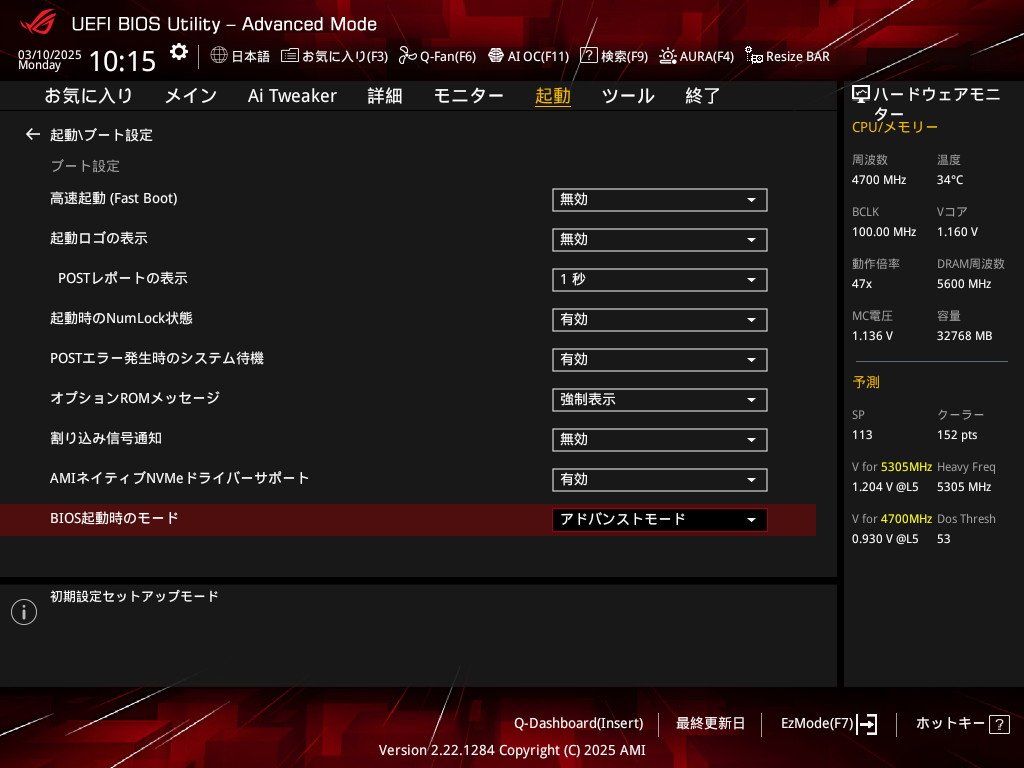Click the info circle icon
Screen dimensions: 1024x768
24,612
